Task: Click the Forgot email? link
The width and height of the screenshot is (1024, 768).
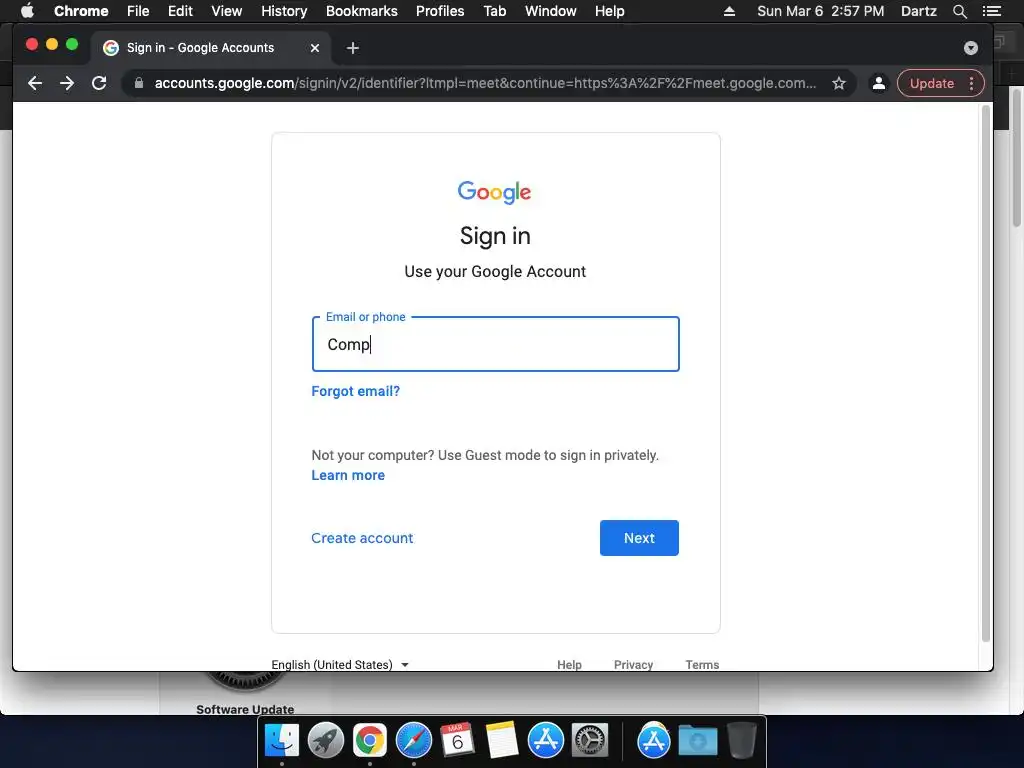Action: (355, 391)
